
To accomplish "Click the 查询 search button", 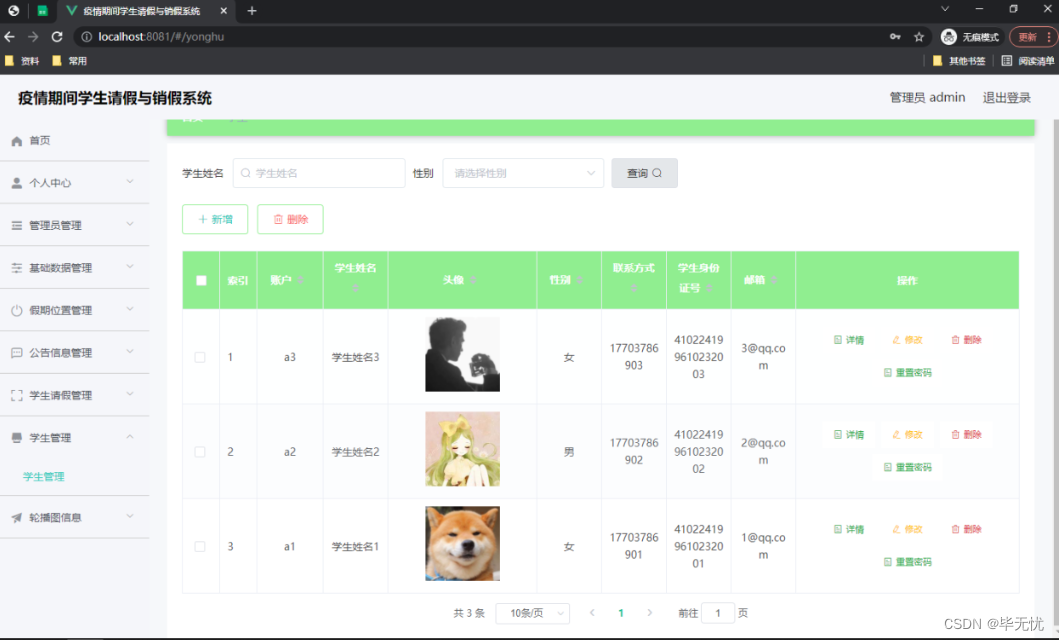I will tap(644, 172).
